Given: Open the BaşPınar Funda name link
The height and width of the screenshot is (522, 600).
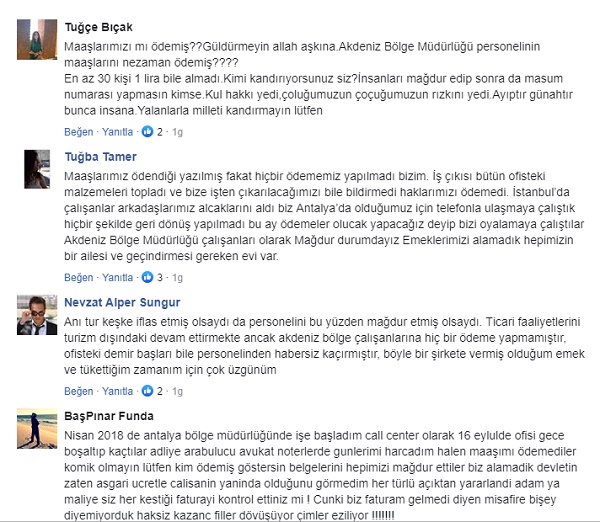Looking at the screenshot, I should pos(109,416).
